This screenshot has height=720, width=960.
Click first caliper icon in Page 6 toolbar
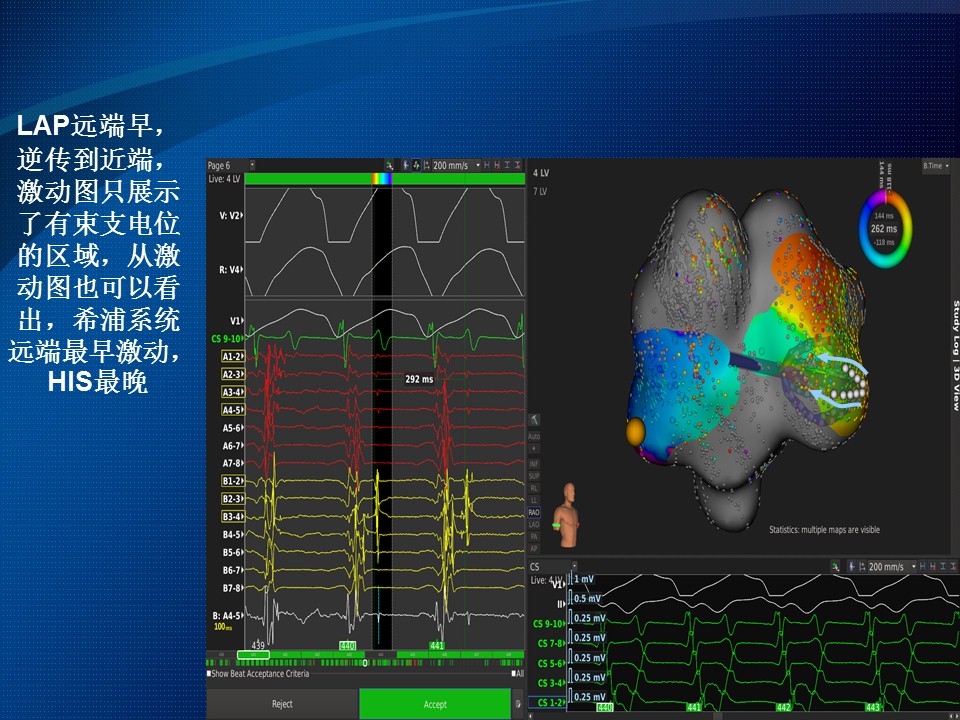pyautogui.click(x=487, y=165)
